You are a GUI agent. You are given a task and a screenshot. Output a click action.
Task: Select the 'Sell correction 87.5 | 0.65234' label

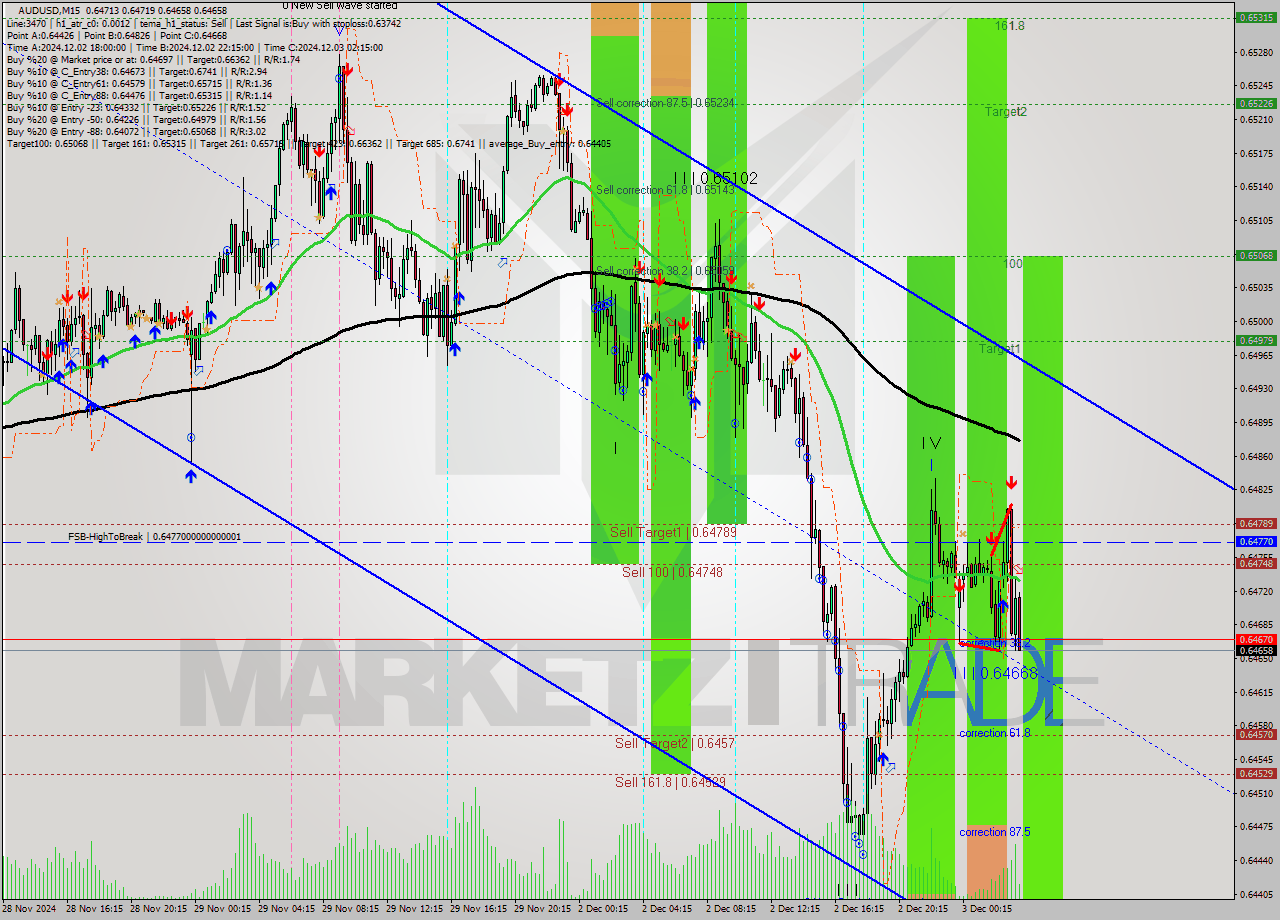click(x=665, y=103)
